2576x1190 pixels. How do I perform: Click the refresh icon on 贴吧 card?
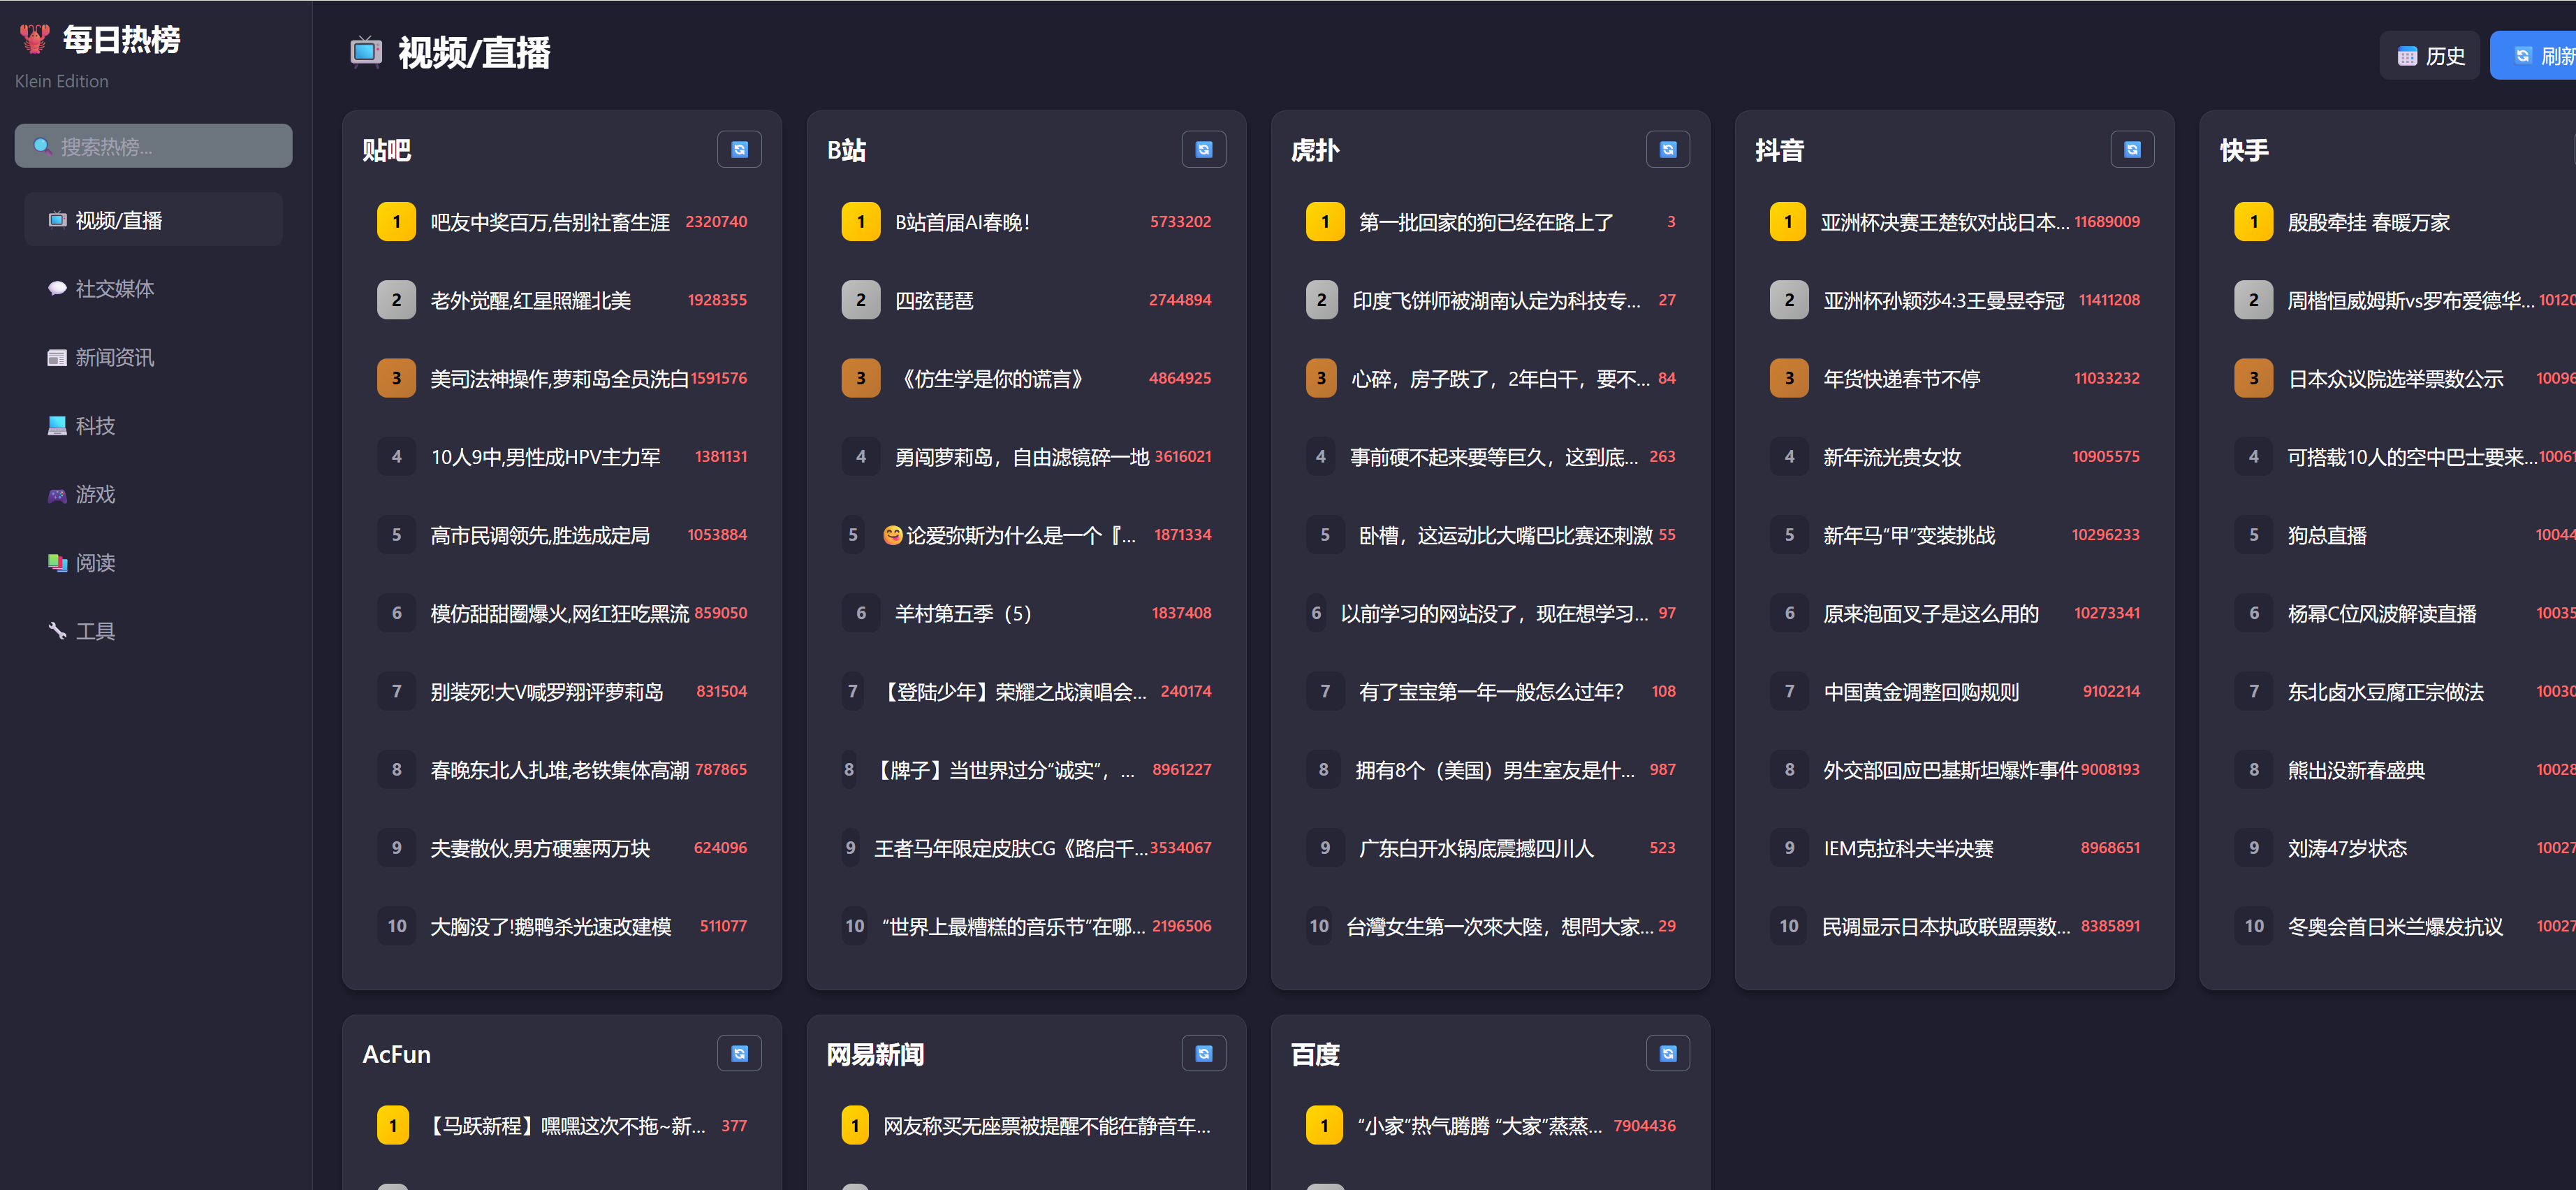(739, 150)
